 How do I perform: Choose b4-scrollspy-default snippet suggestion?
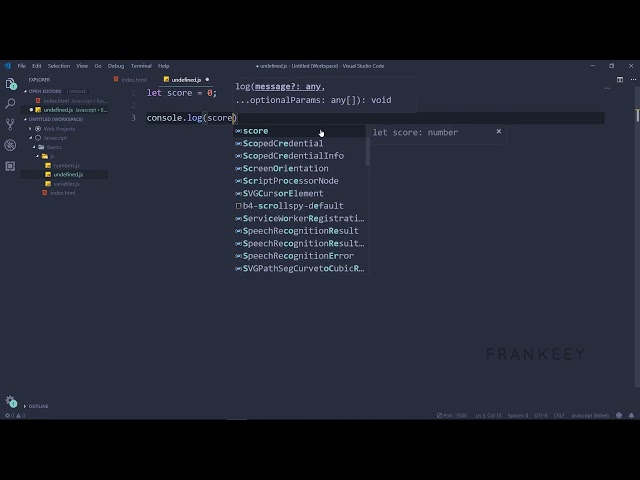click(x=300, y=206)
